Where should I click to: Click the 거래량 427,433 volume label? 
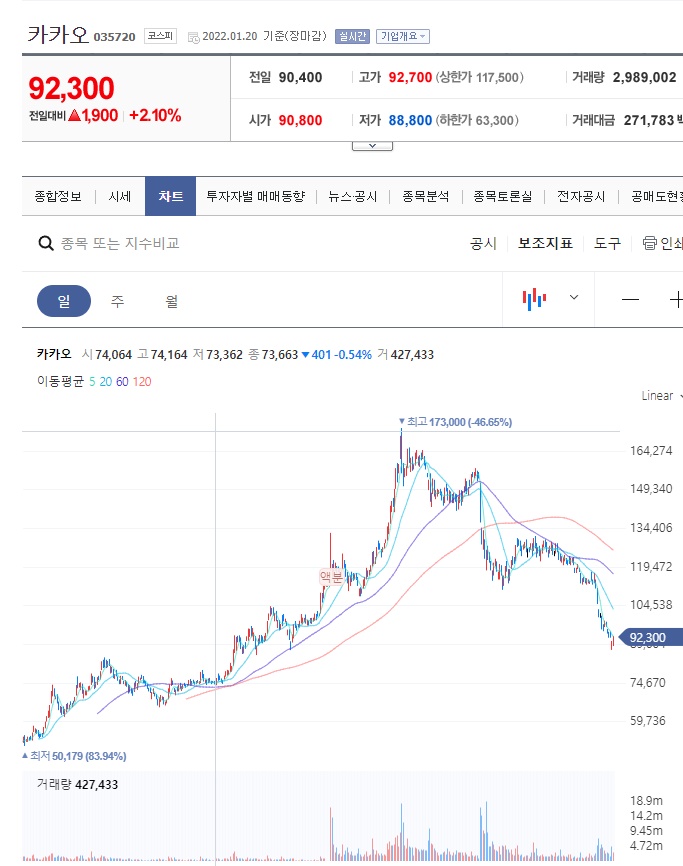(x=77, y=784)
